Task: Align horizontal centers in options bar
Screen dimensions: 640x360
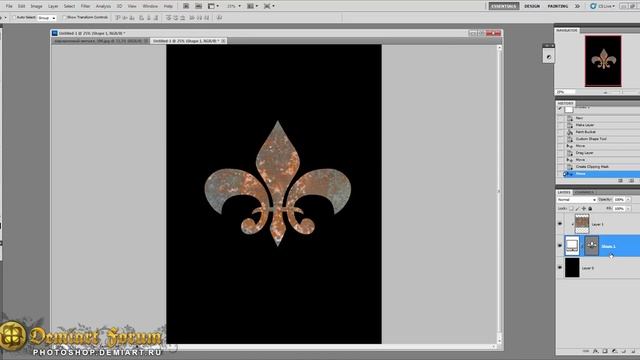Action: (149, 18)
